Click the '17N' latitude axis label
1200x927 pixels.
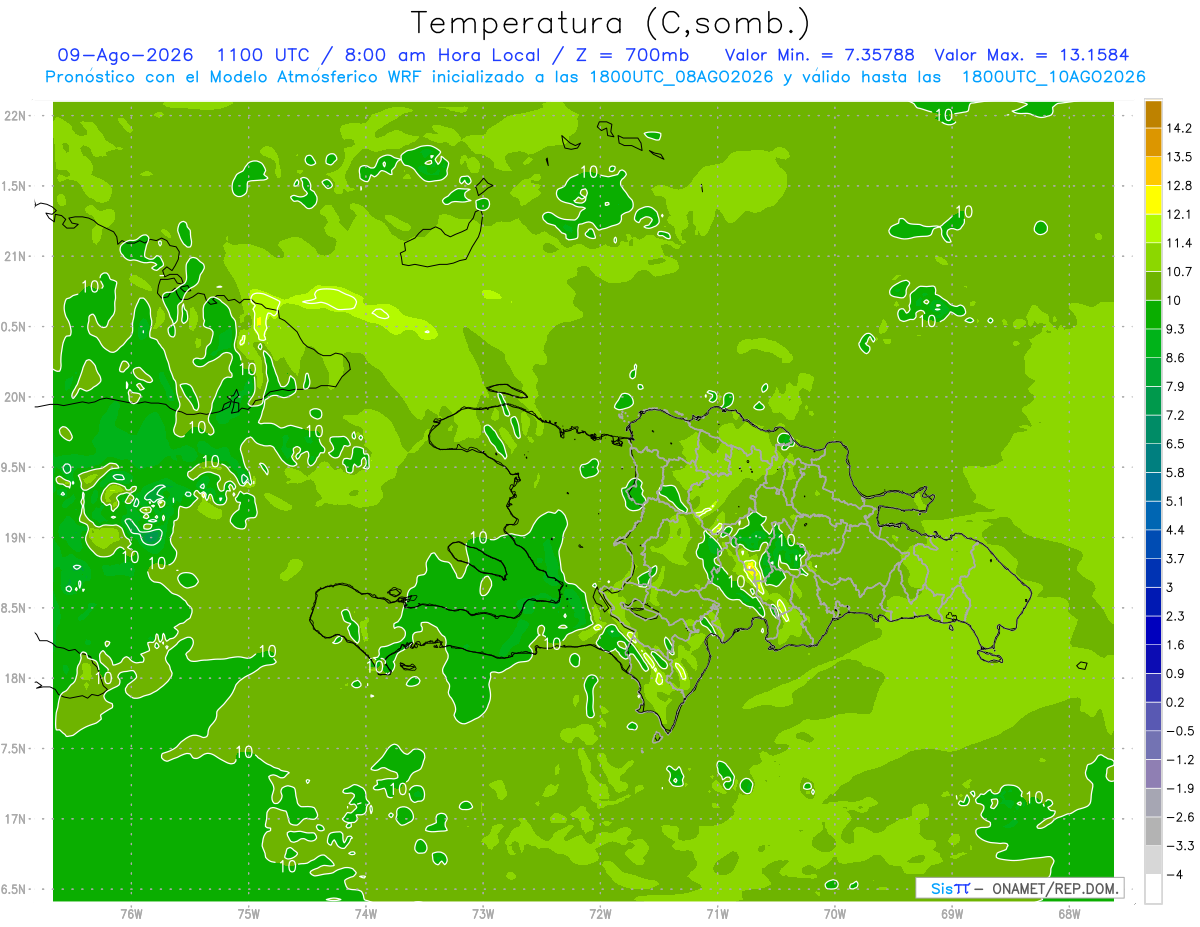(x=17, y=819)
